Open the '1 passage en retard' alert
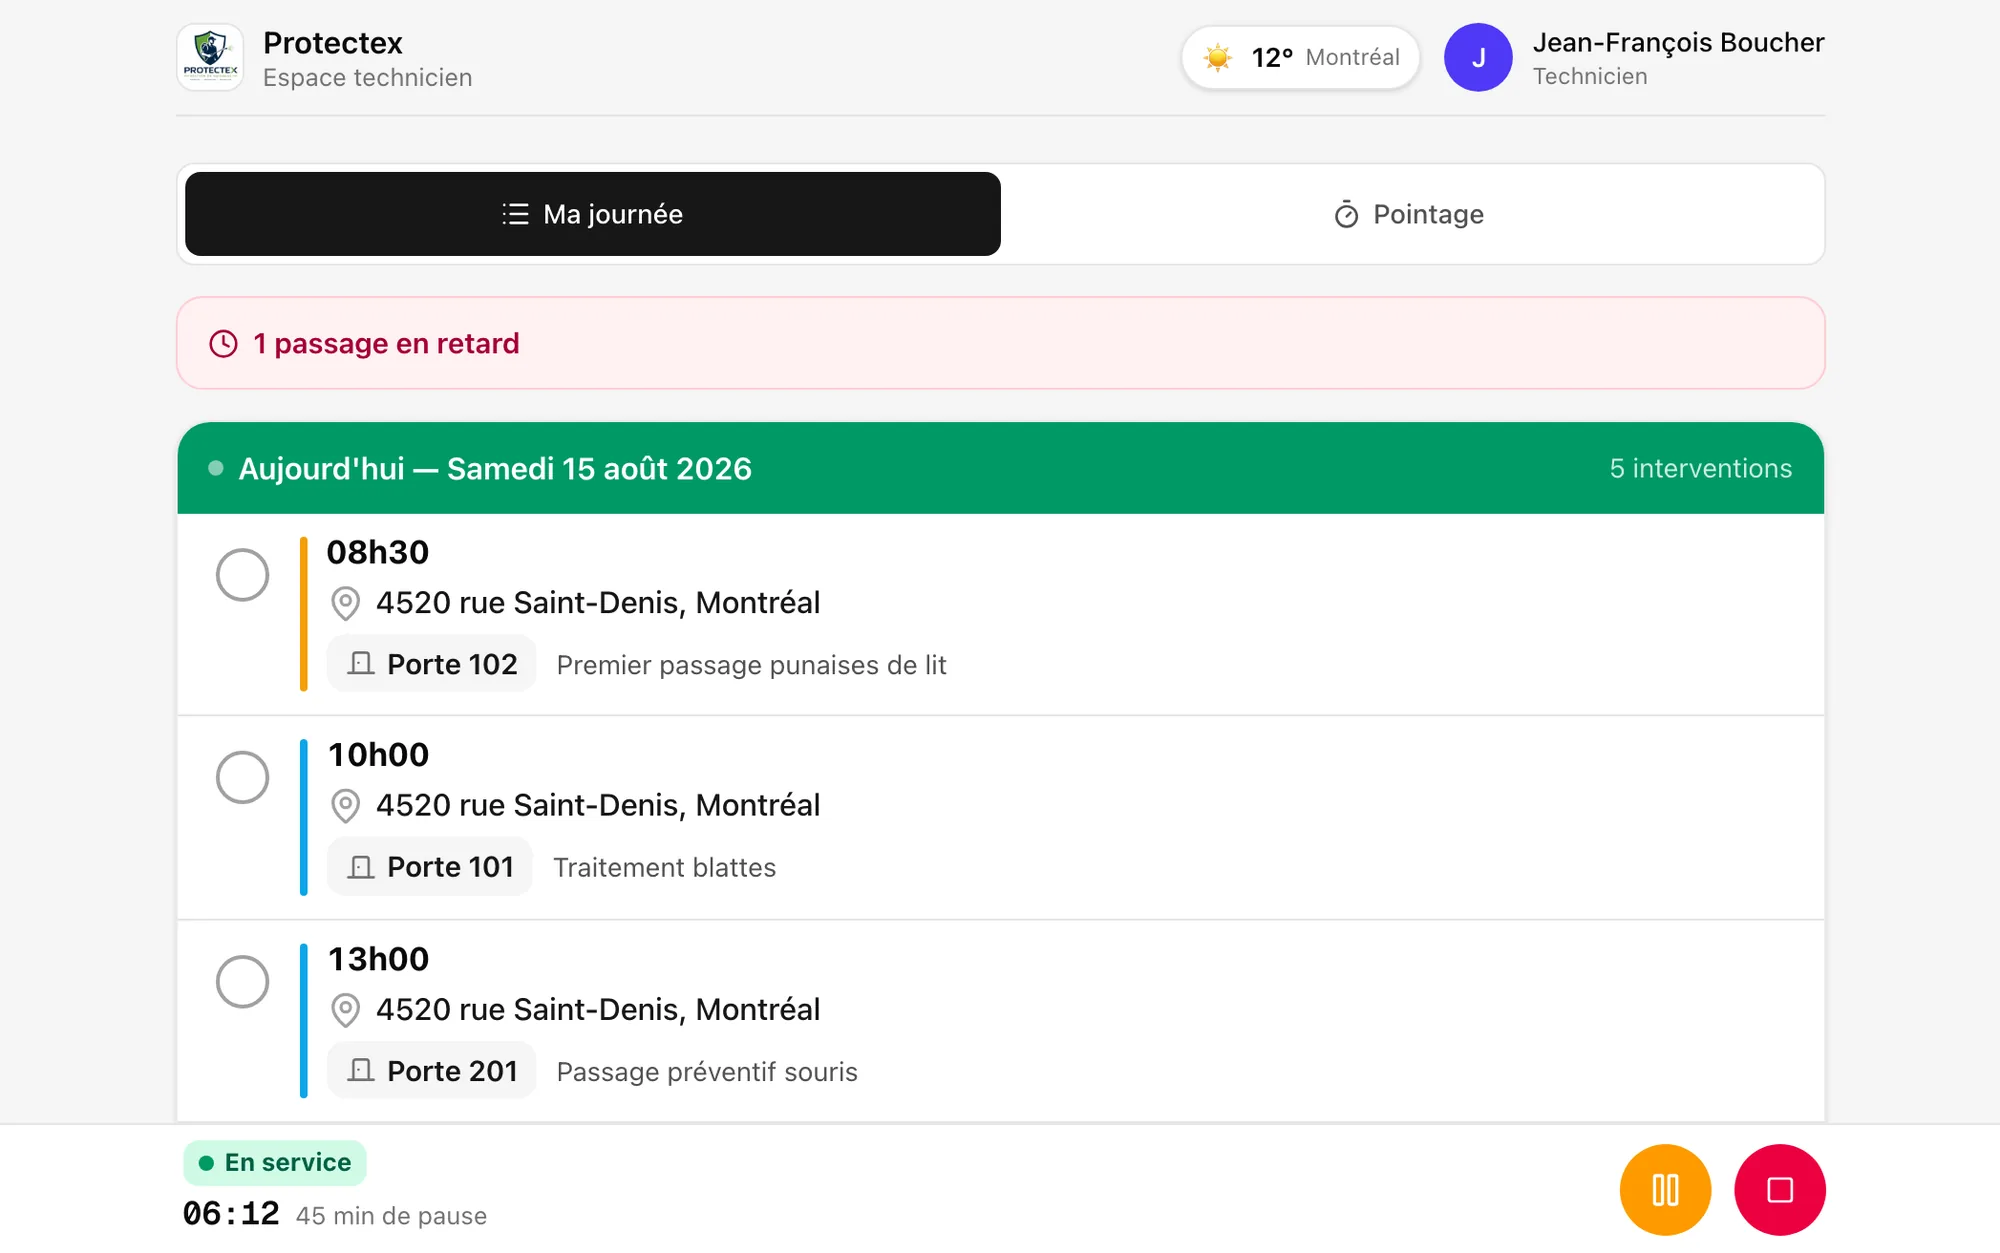The image size is (2000, 1253). click(1001, 343)
